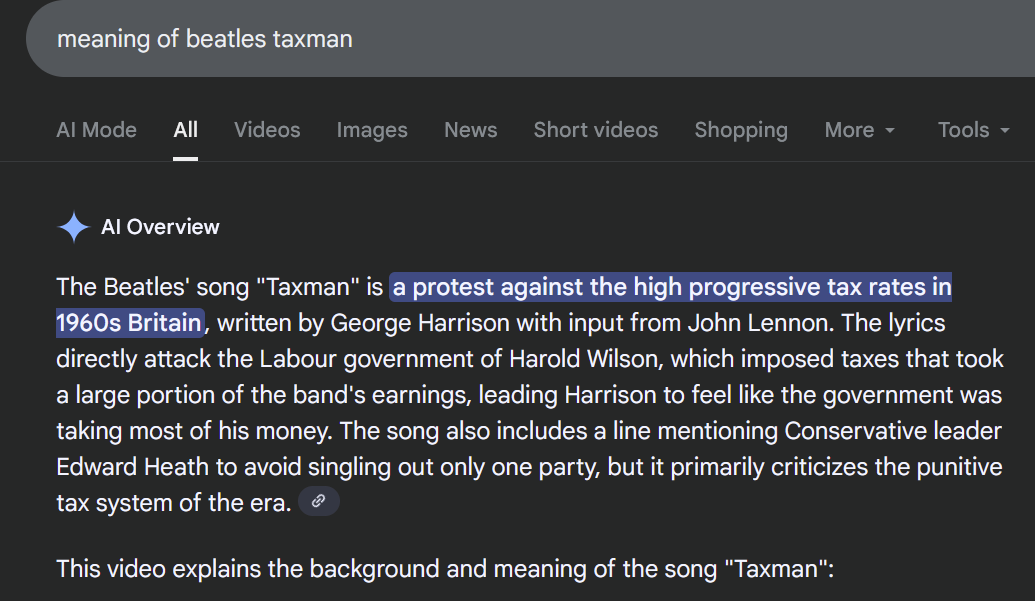Viewport: 1035px width, 601px height.
Task: Open the Videos tab
Action: [x=267, y=130]
